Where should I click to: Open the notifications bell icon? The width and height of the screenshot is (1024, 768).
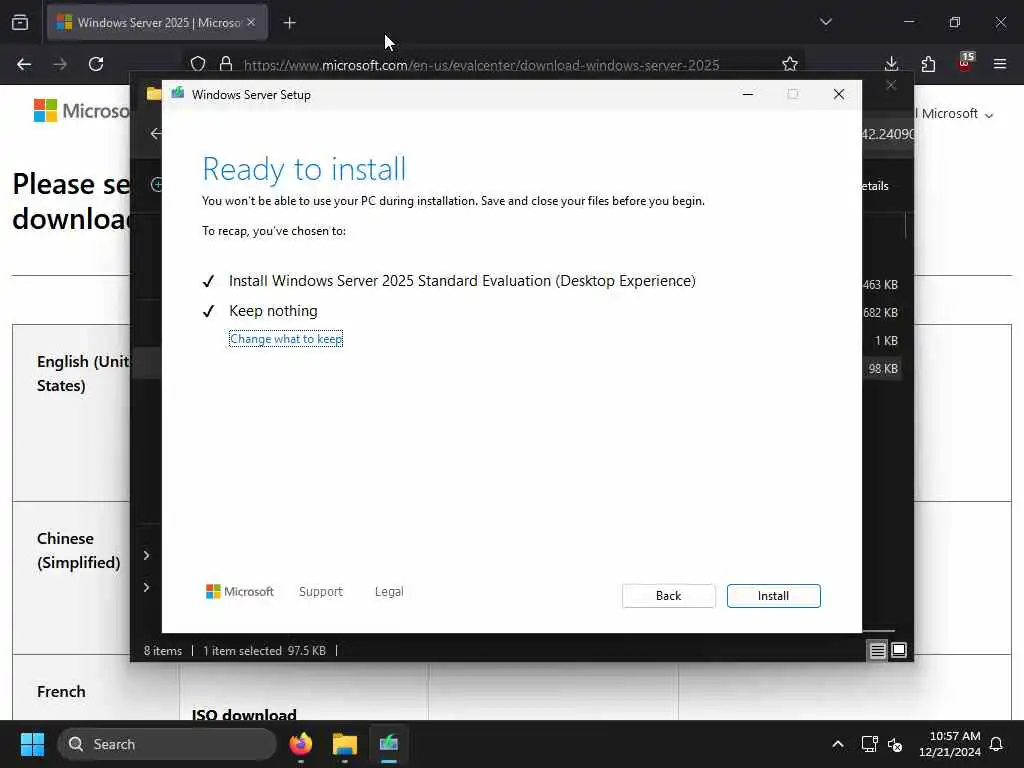(996, 744)
